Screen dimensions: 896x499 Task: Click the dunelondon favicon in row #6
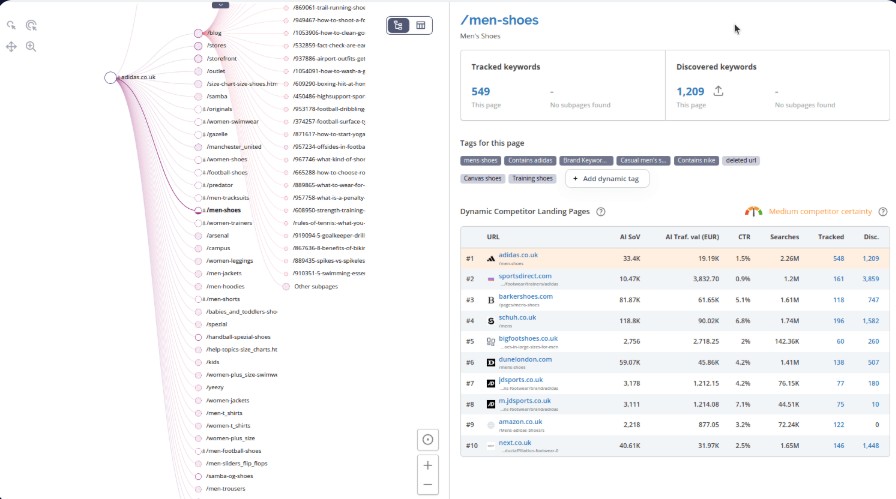pyautogui.click(x=491, y=362)
